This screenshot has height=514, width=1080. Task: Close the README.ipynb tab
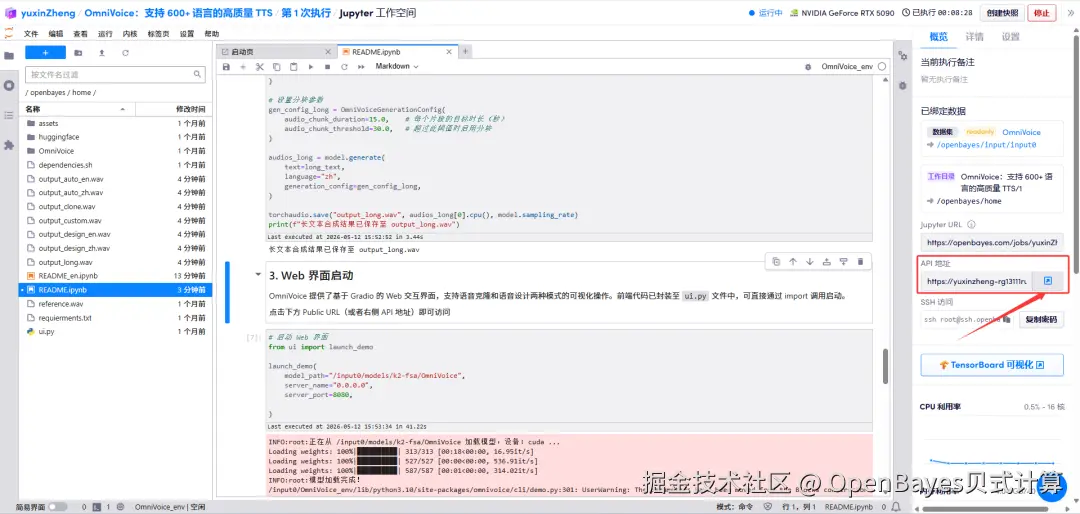pyautogui.click(x=450, y=52)
